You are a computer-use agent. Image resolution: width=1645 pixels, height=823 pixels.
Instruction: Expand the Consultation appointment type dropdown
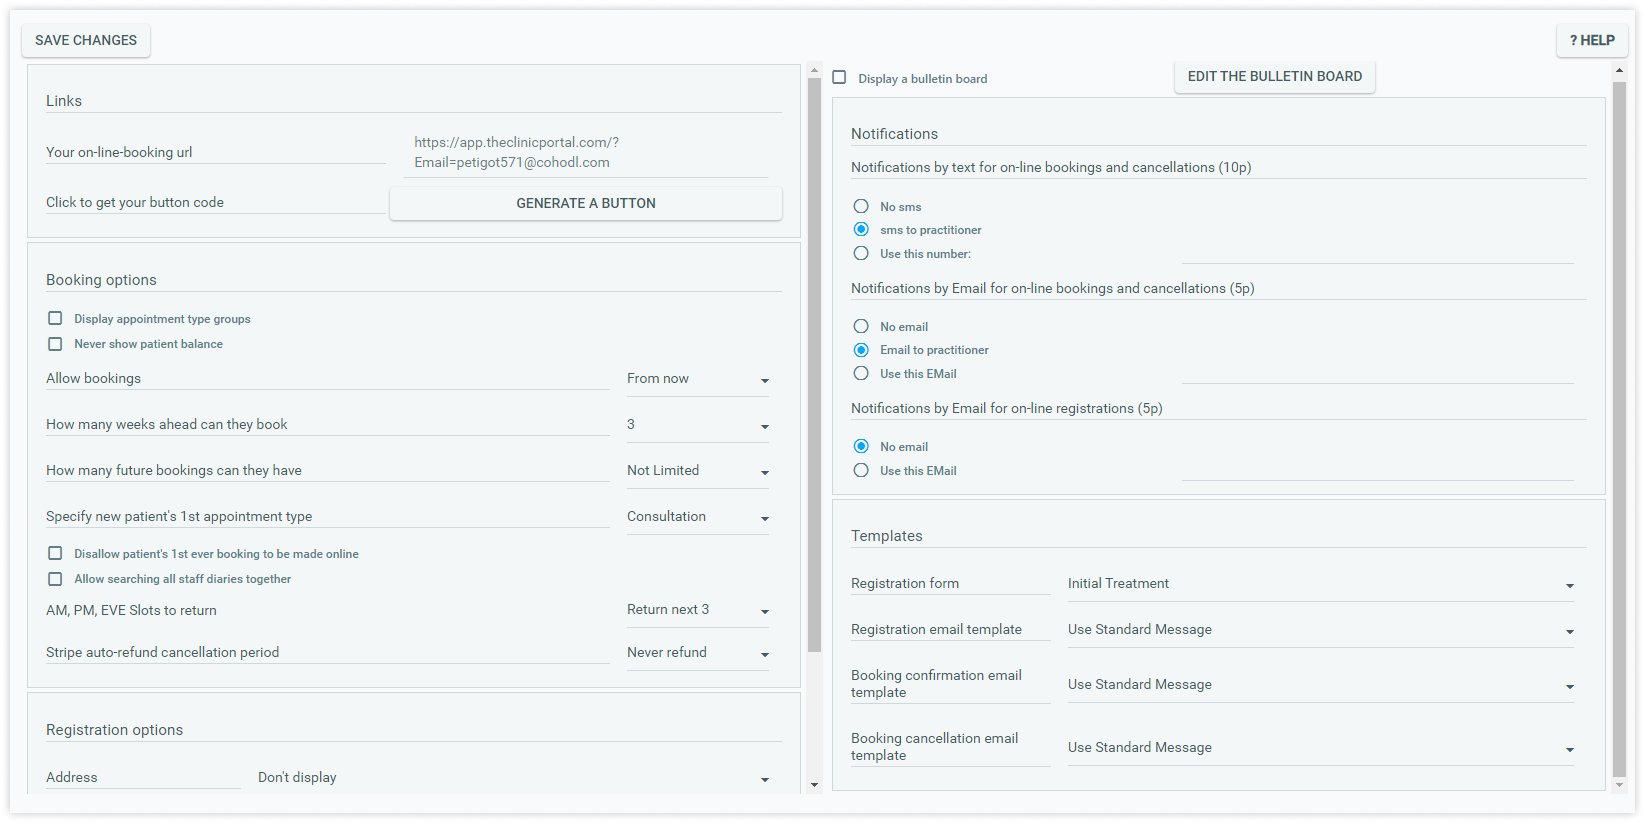[x=698, y=517]
